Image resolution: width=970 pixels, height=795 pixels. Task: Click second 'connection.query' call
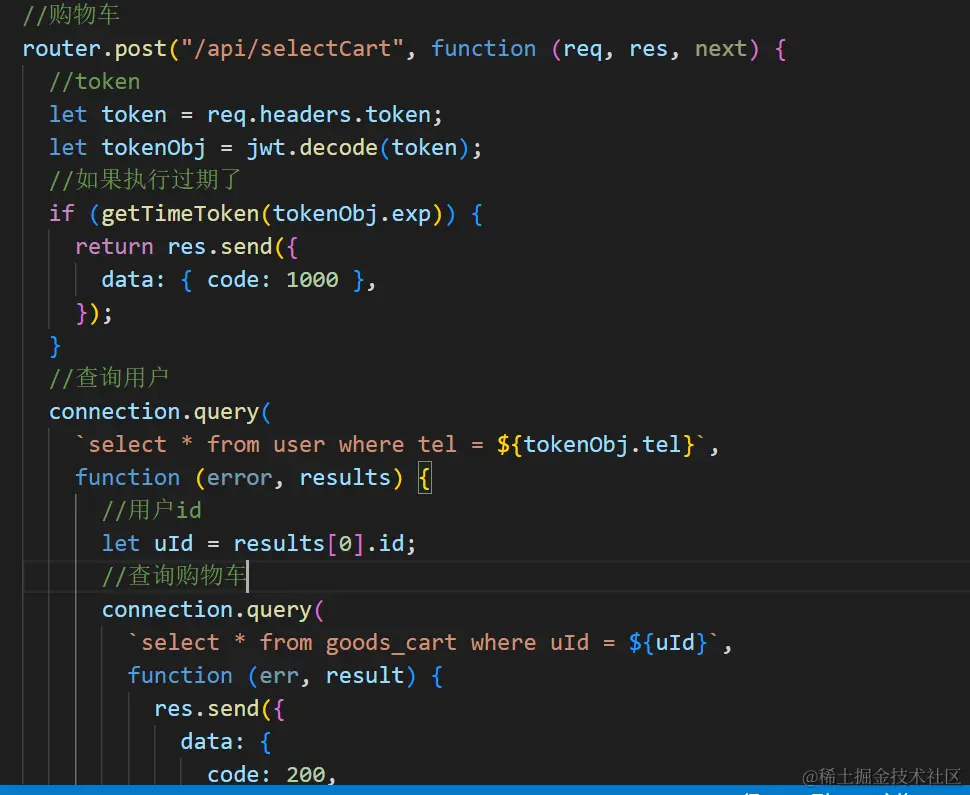point(207,610)
